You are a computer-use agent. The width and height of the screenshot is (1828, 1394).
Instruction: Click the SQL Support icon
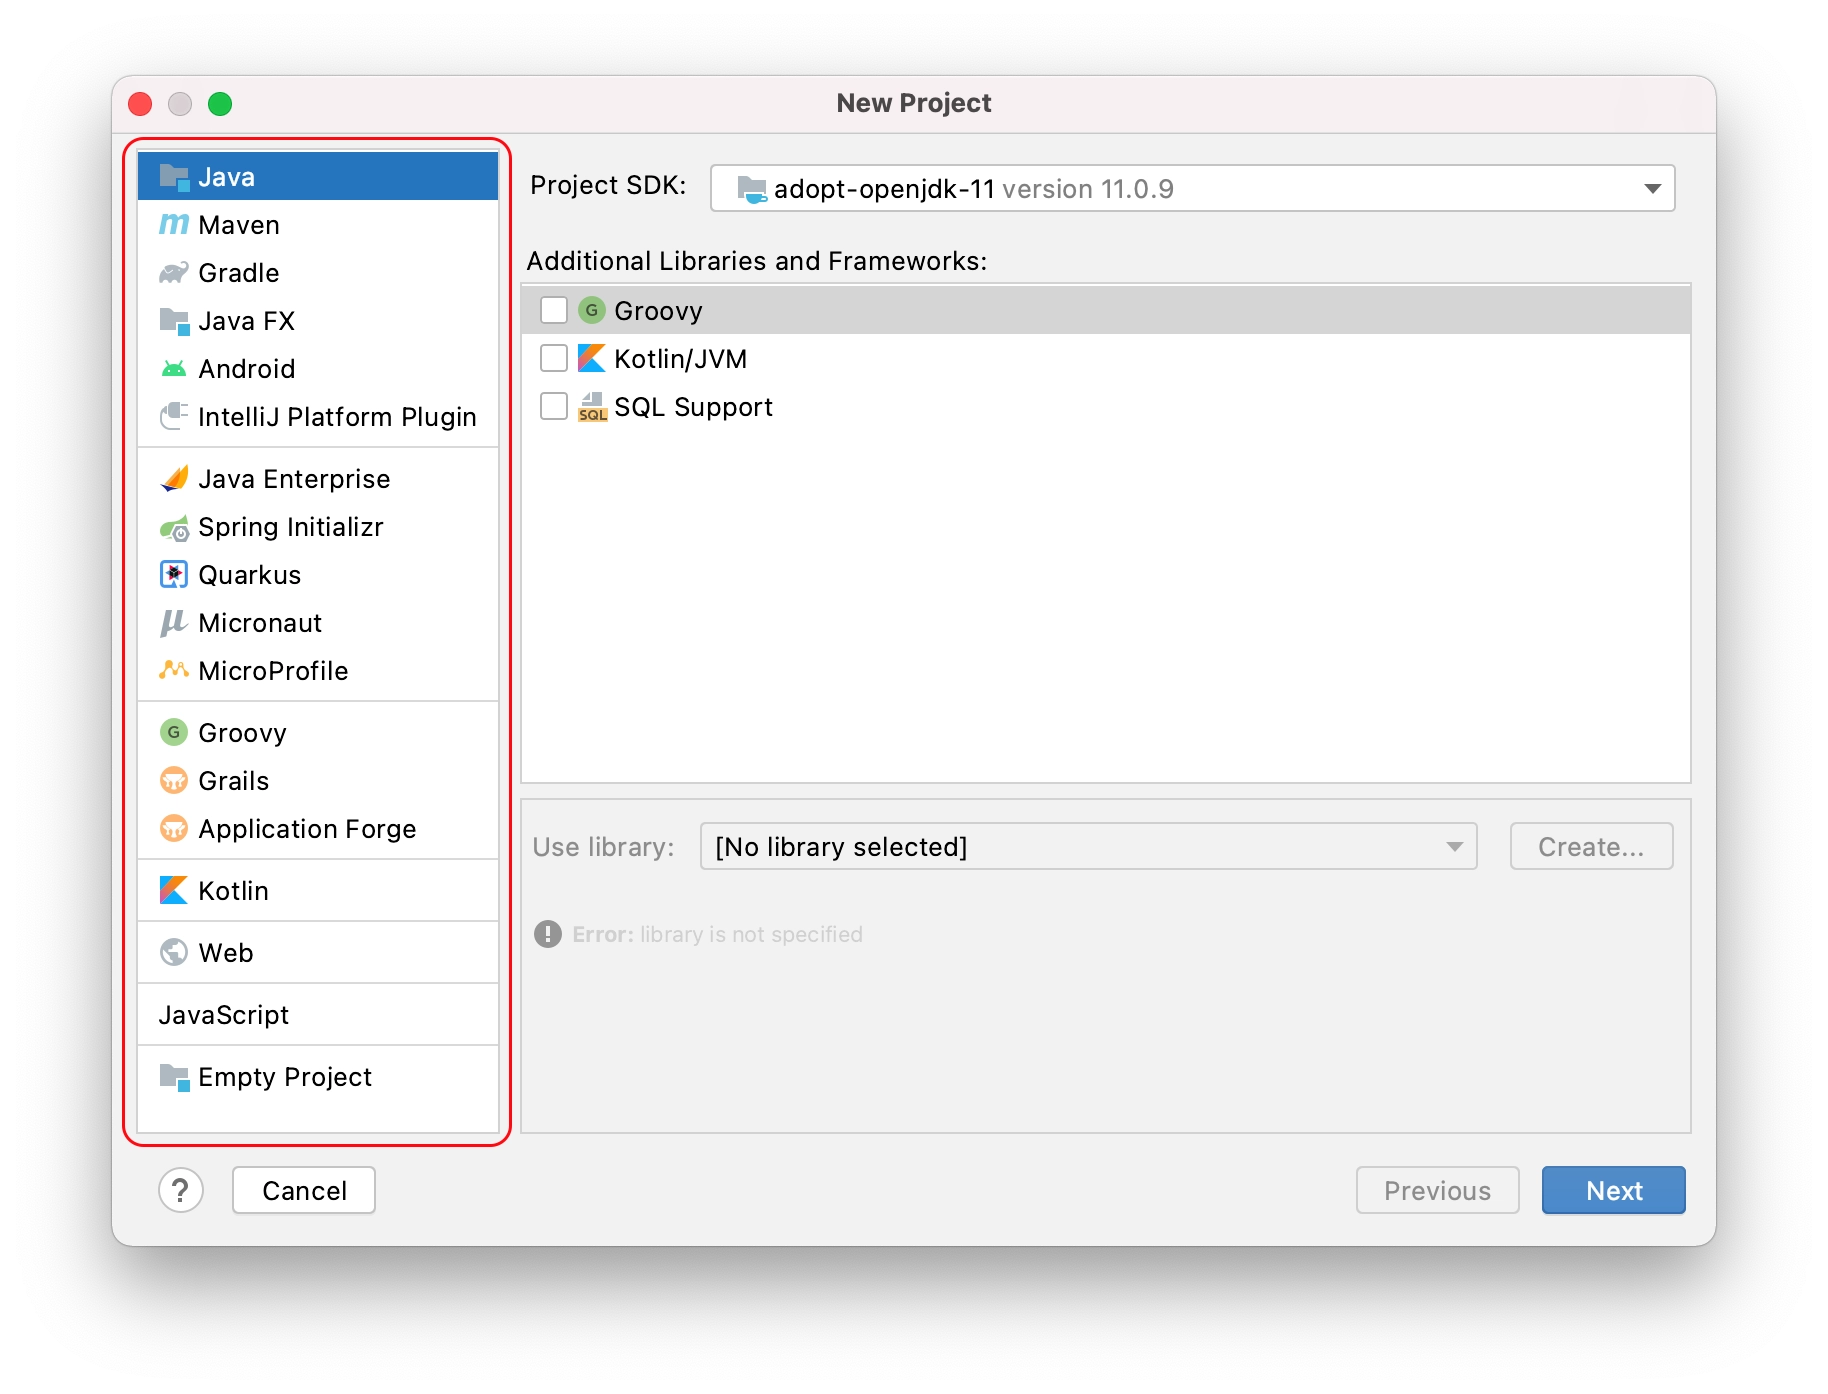pos(592,407)
